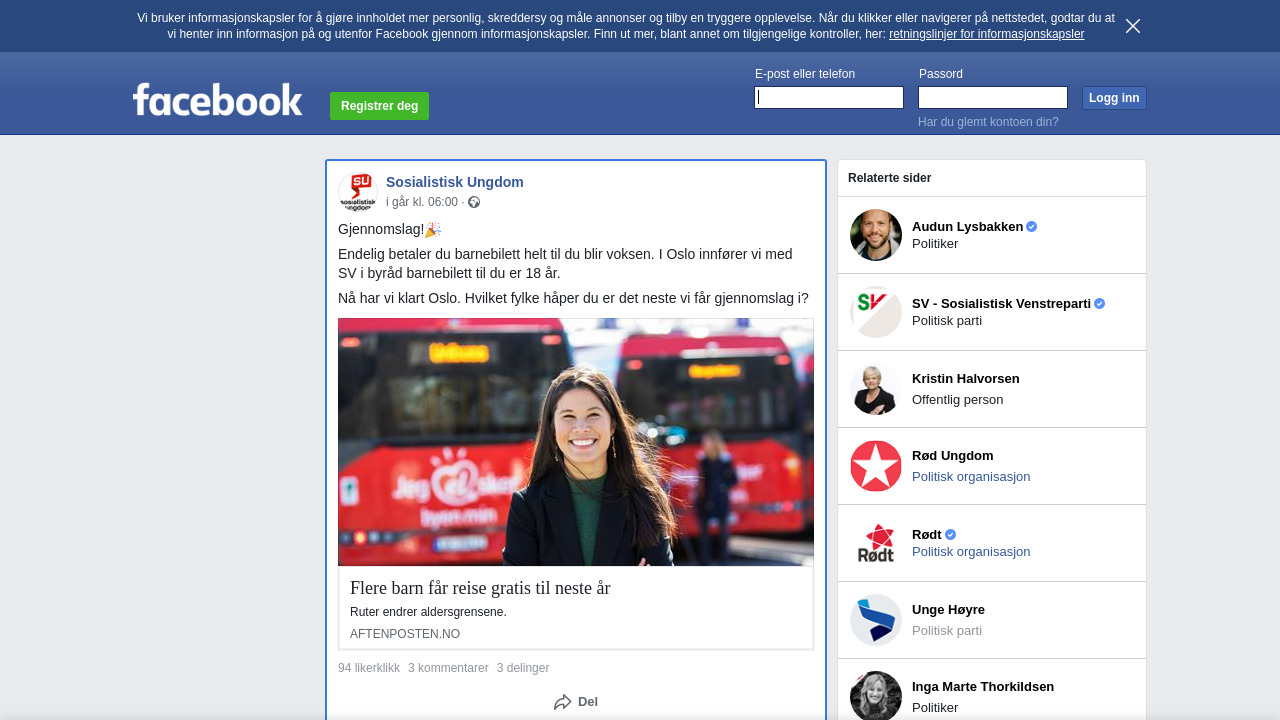Viewport: 1280px width, 720px height.
Task: Open the Audun Lysbakken page link
Action: (x=968, y=227)
